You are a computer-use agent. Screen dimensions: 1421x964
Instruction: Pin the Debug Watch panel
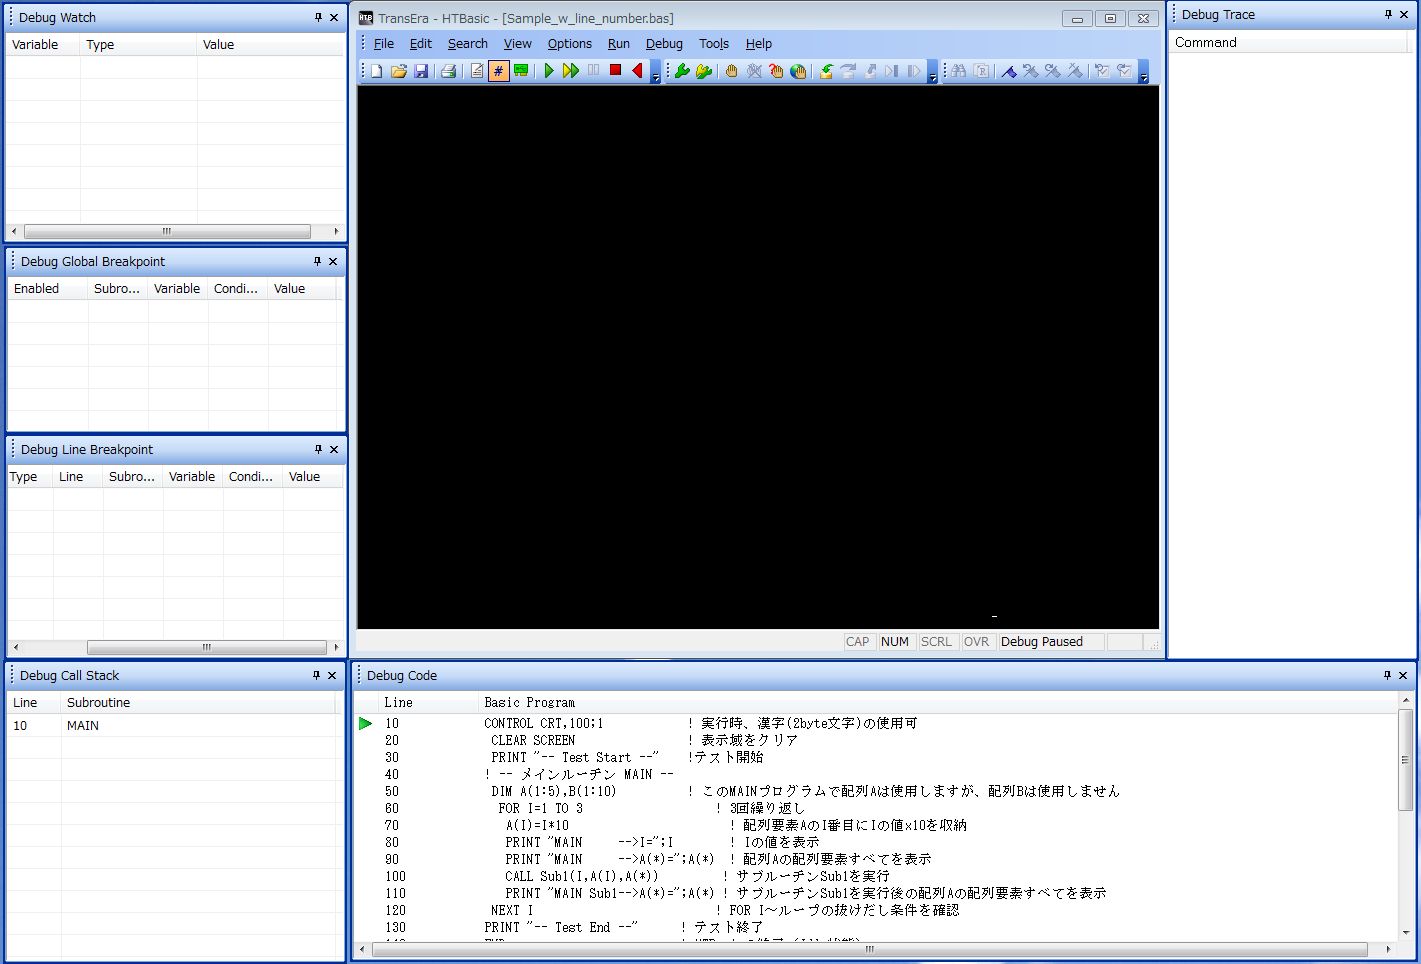click(x=318, y=17)
